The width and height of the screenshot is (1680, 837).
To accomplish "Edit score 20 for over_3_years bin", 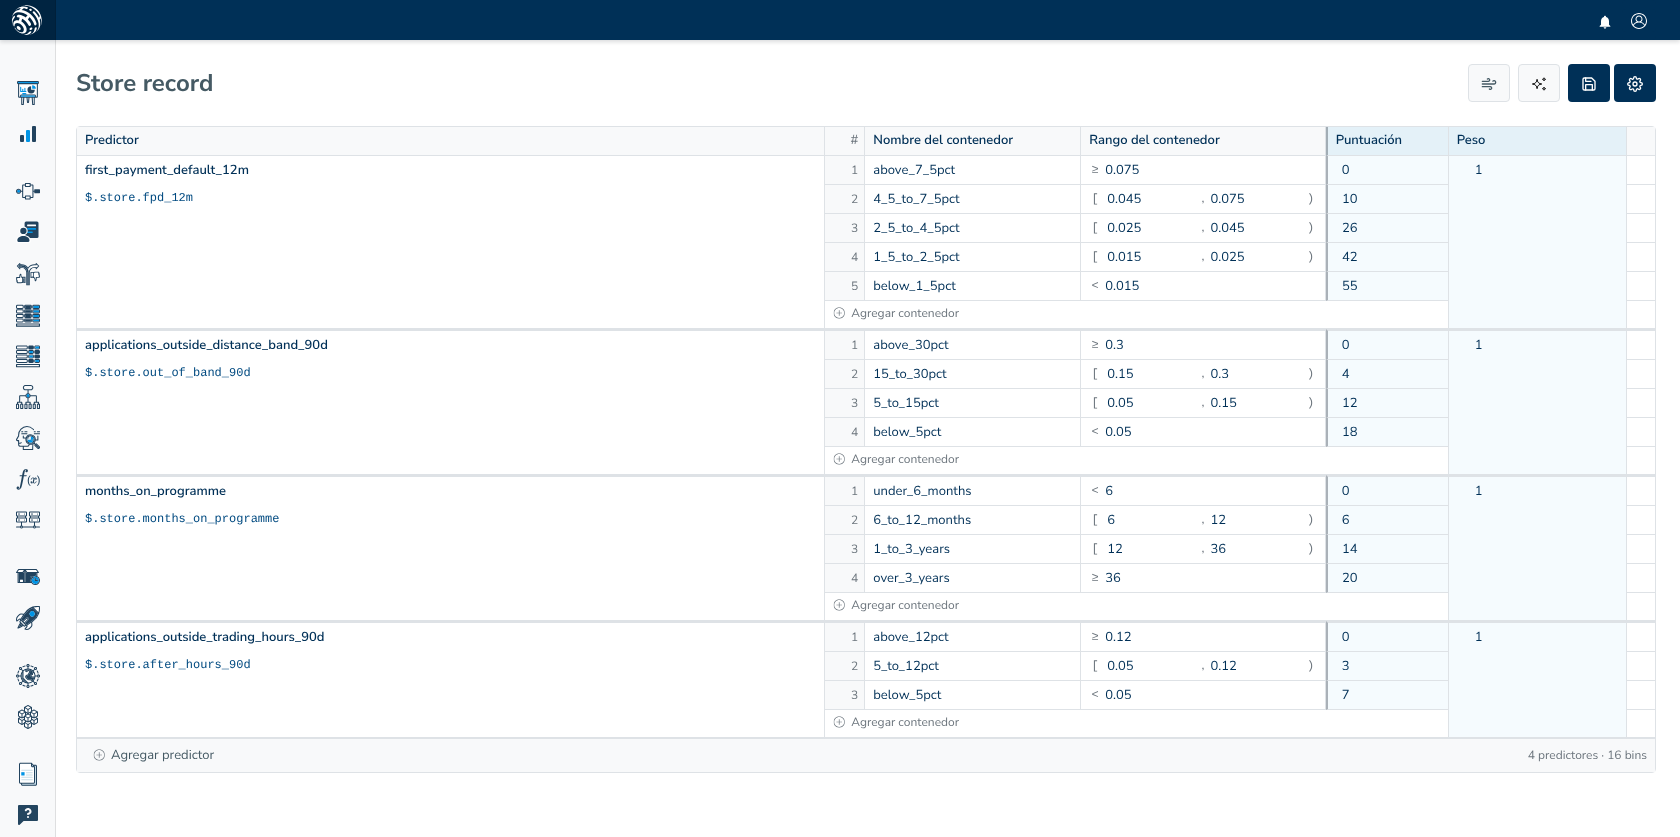I will [x=1387, y=578].
